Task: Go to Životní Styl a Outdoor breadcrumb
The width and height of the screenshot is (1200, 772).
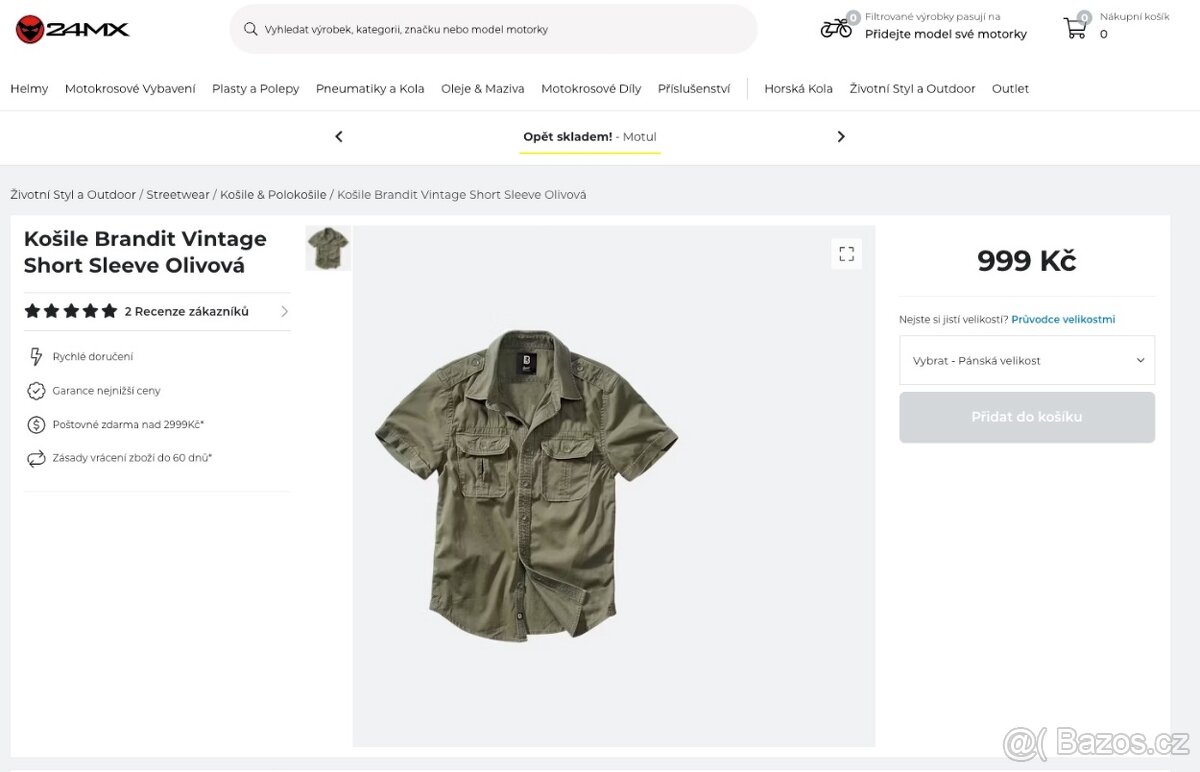Action: click(x=73, y=195)
